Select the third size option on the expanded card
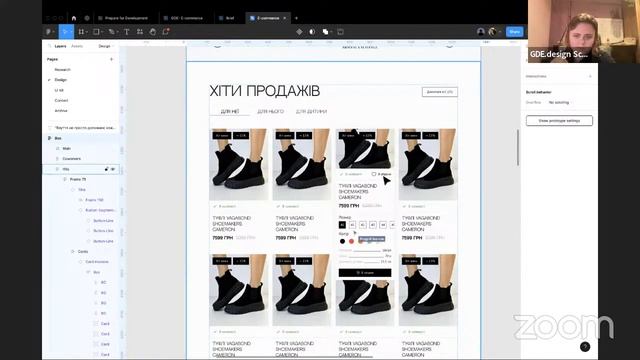This screenshot has height=360, width=640. 362,224
